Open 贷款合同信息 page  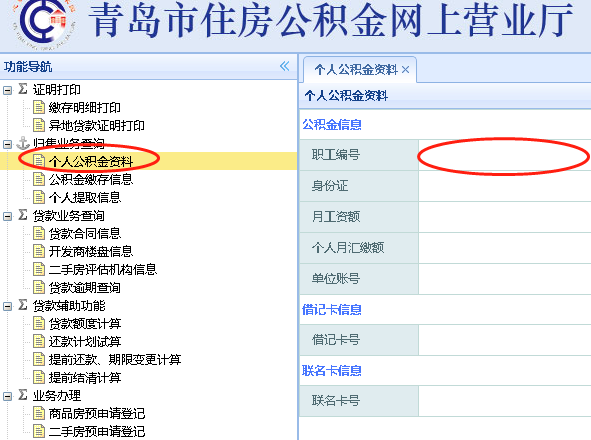85,233
